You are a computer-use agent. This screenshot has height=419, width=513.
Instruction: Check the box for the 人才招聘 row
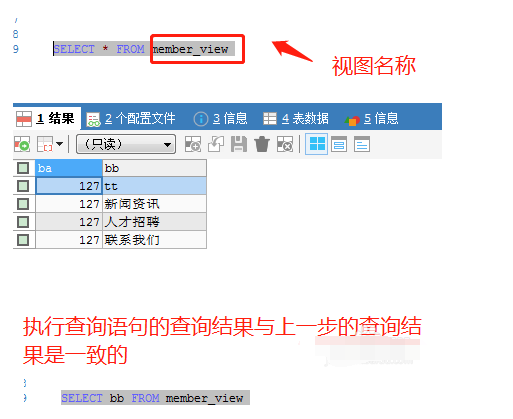23,222
